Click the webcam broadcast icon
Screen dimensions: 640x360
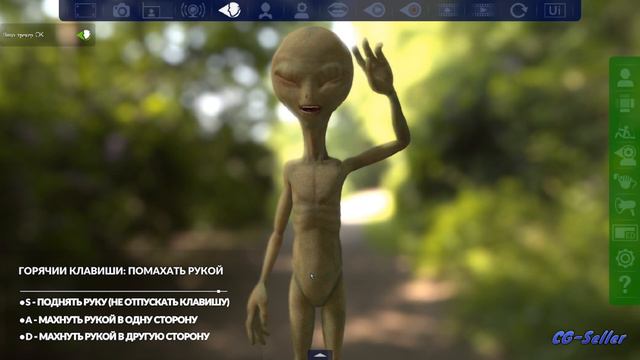click(x=193, y=10)
